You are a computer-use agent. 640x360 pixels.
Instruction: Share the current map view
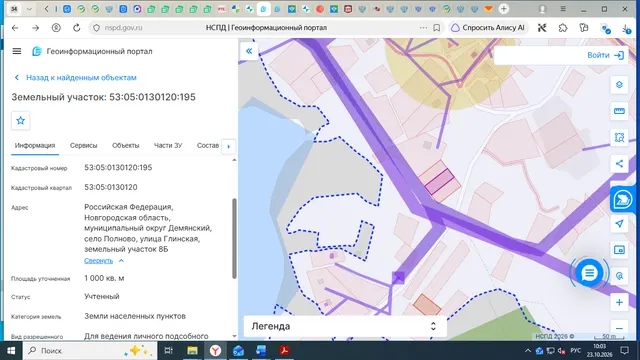(619, 164)
